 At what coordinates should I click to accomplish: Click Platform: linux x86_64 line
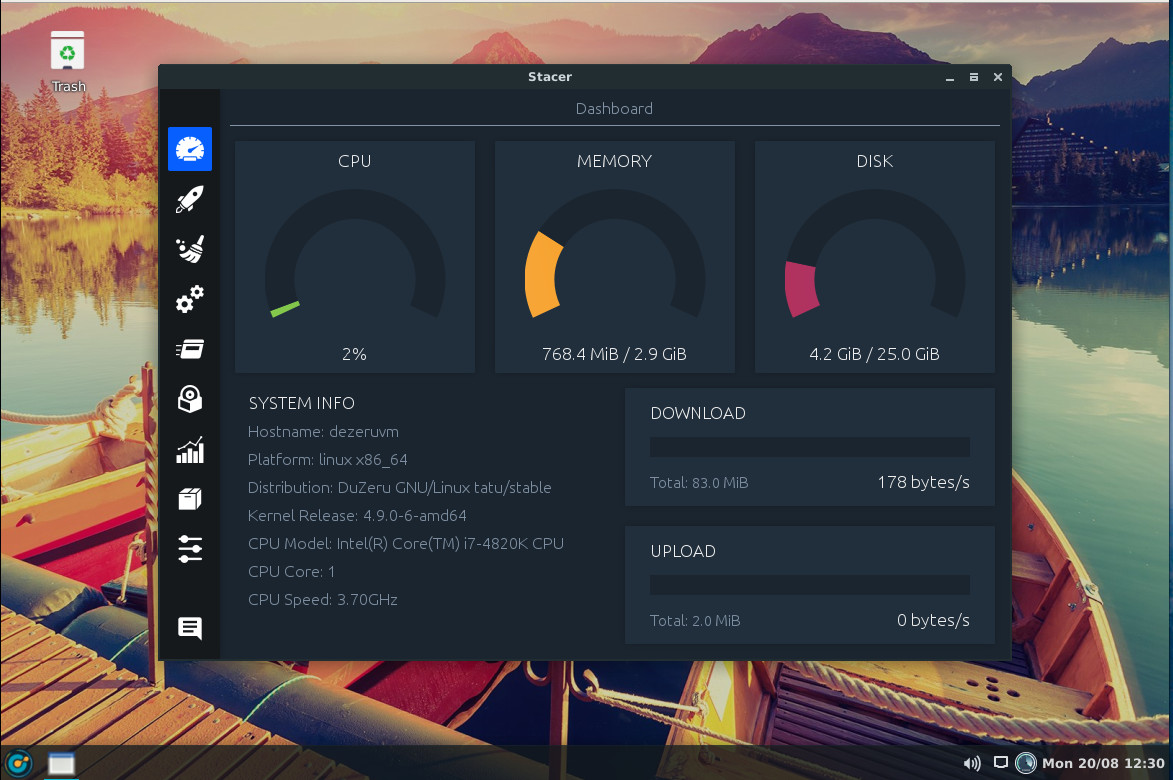coord(328,459)
